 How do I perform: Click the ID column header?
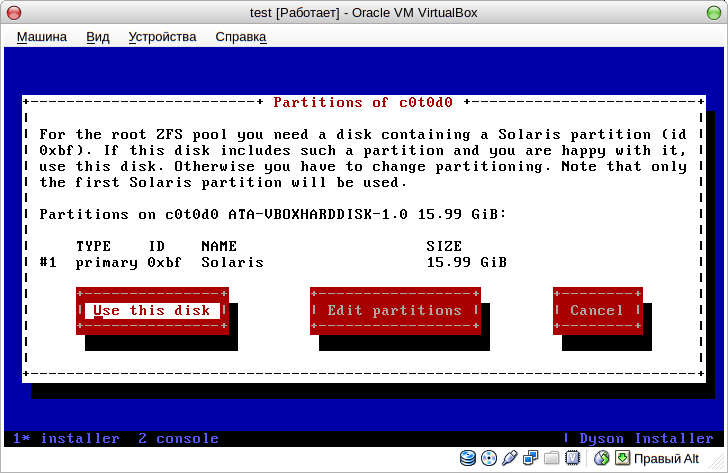pyautogui.click(x=156, y=246)
